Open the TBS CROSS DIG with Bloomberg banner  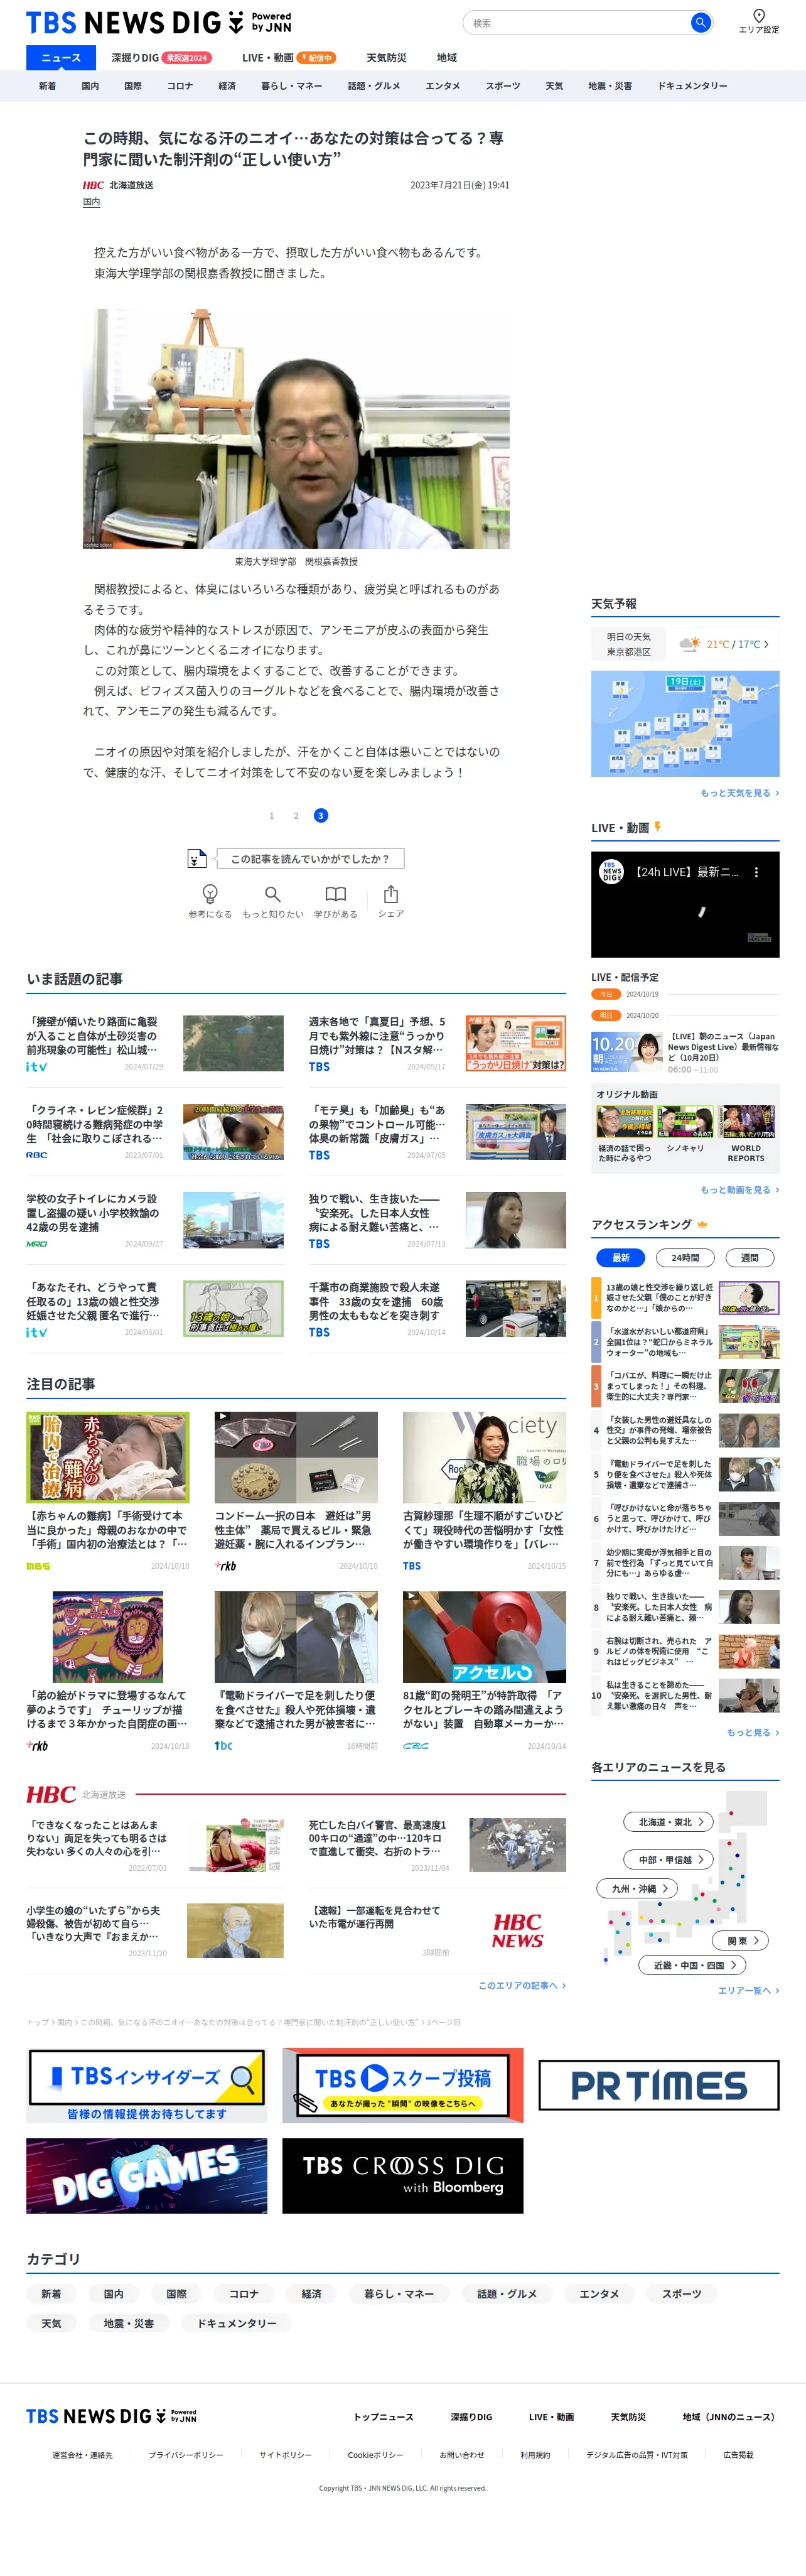(403, 2175)
